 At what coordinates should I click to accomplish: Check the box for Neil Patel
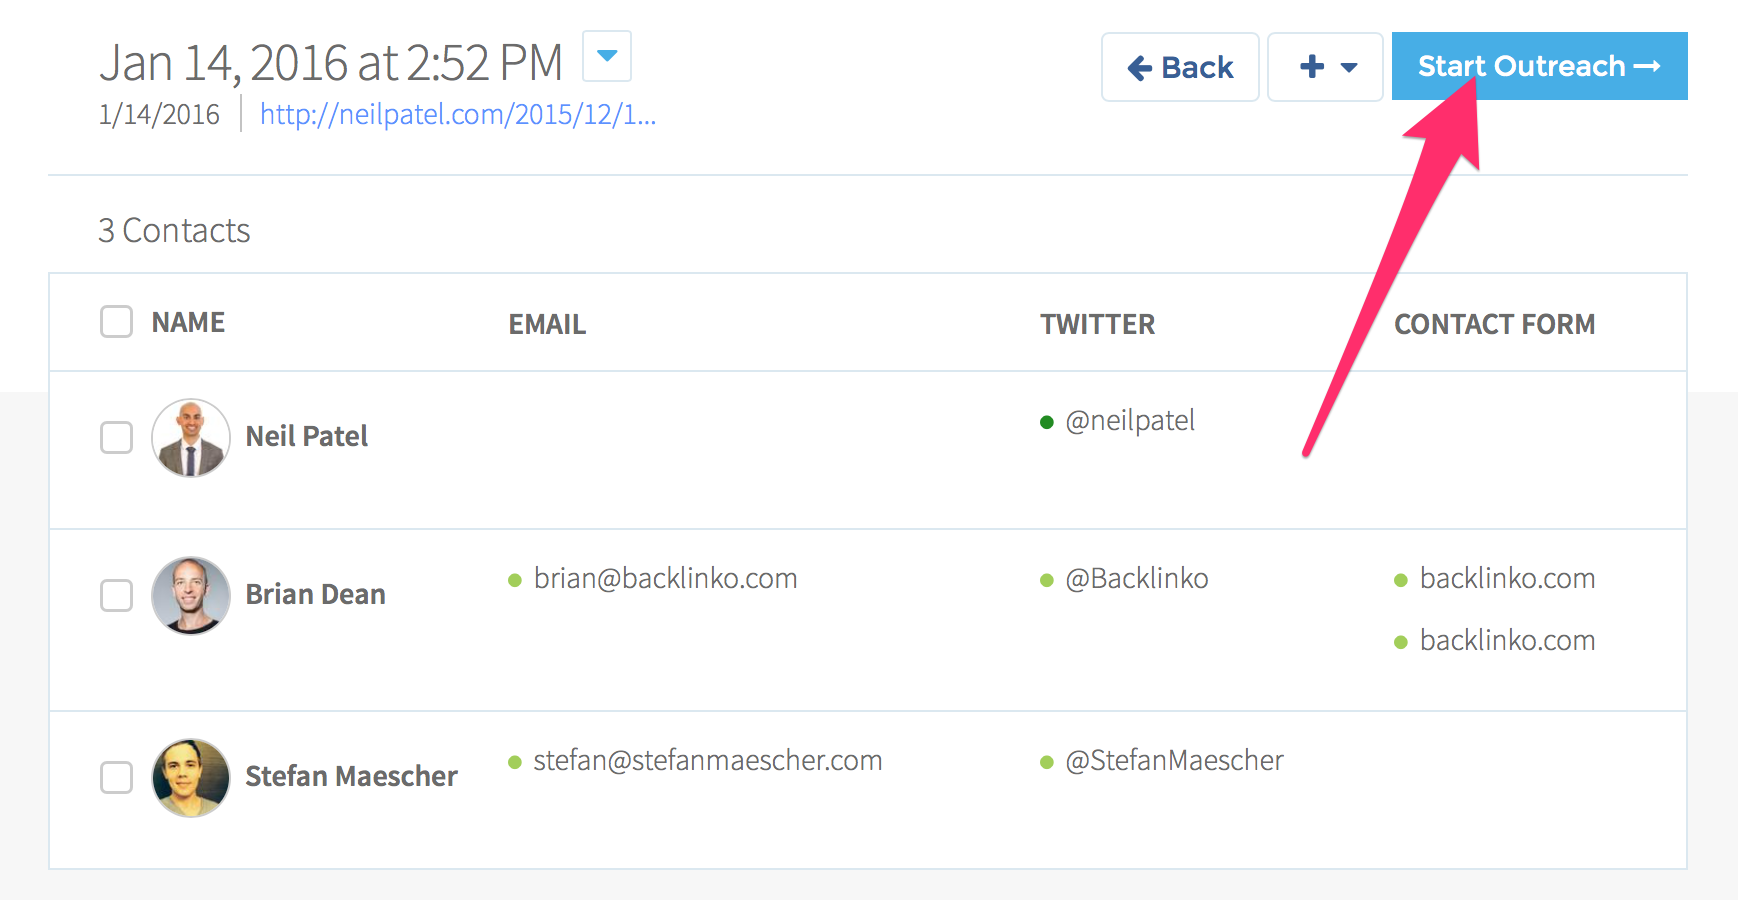[117, 437]
